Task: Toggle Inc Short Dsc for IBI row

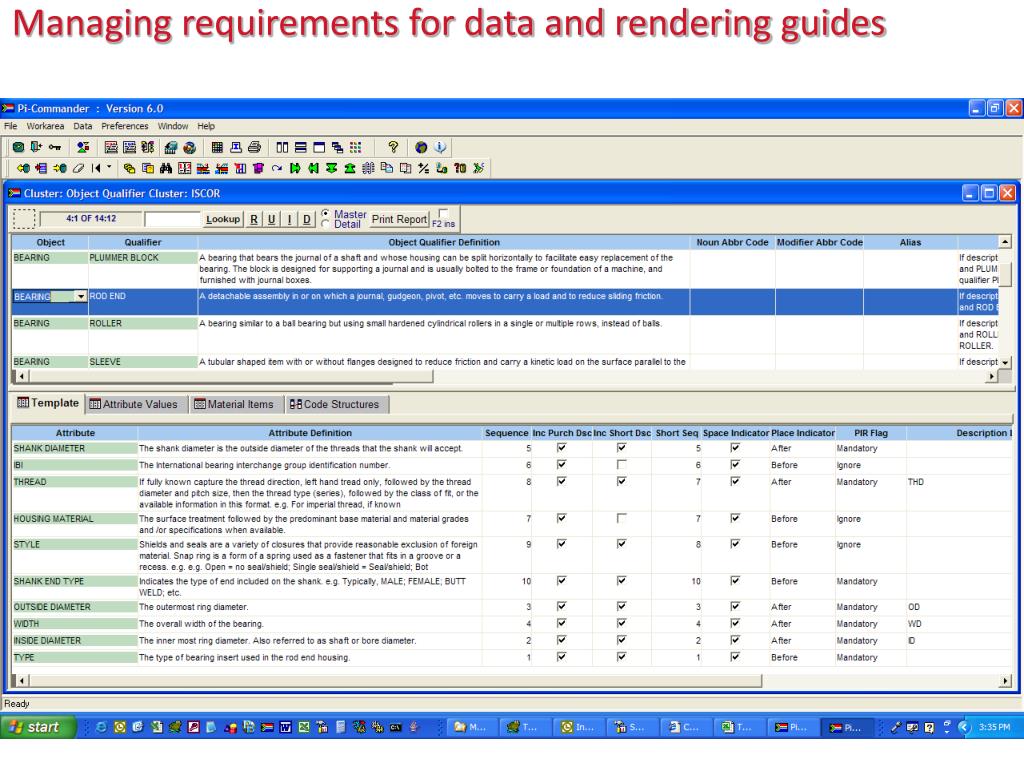Action: [621, 464]
